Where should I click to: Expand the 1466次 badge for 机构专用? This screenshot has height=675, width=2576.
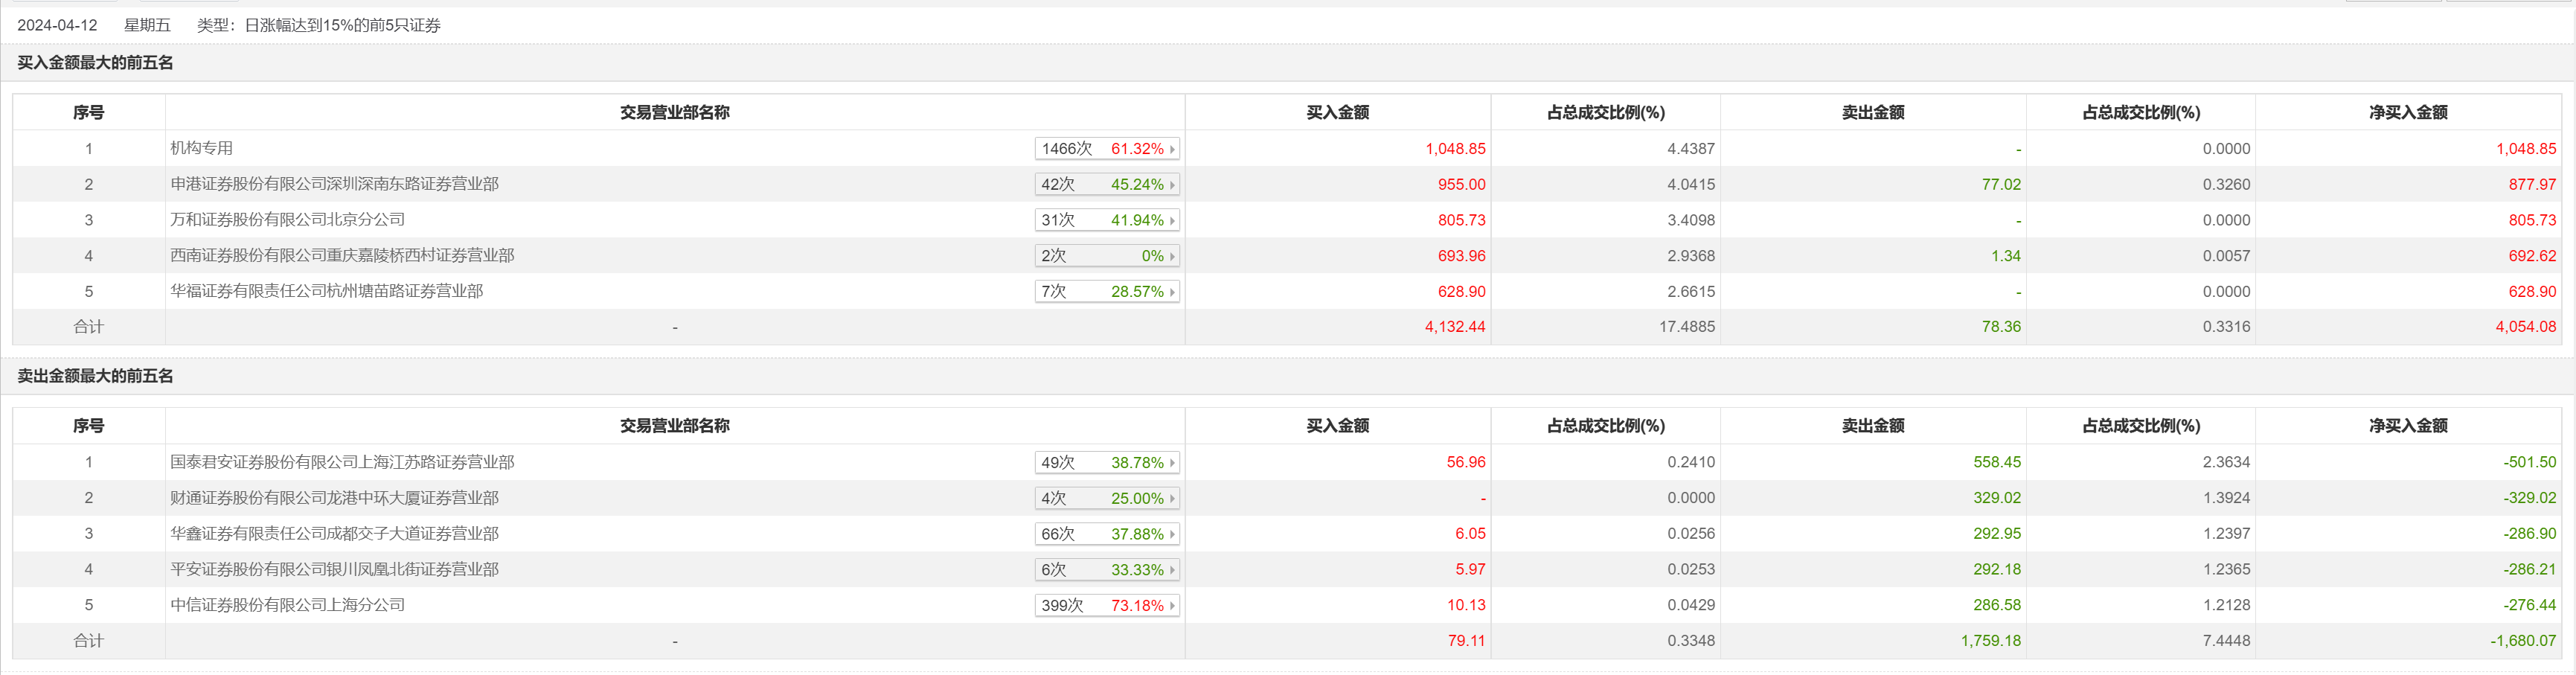[x=1107, y=149]
